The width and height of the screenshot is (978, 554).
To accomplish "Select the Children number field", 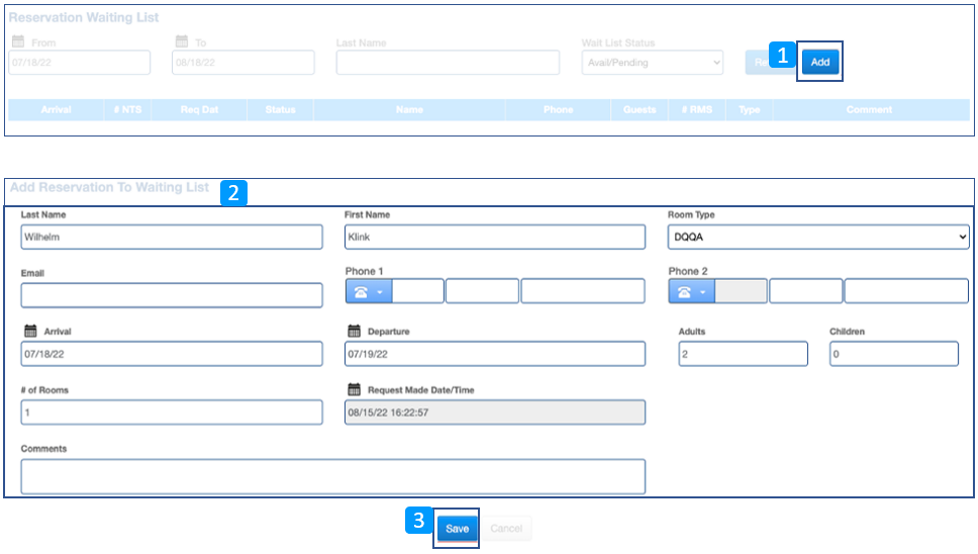I will click(x=893, y=354).
